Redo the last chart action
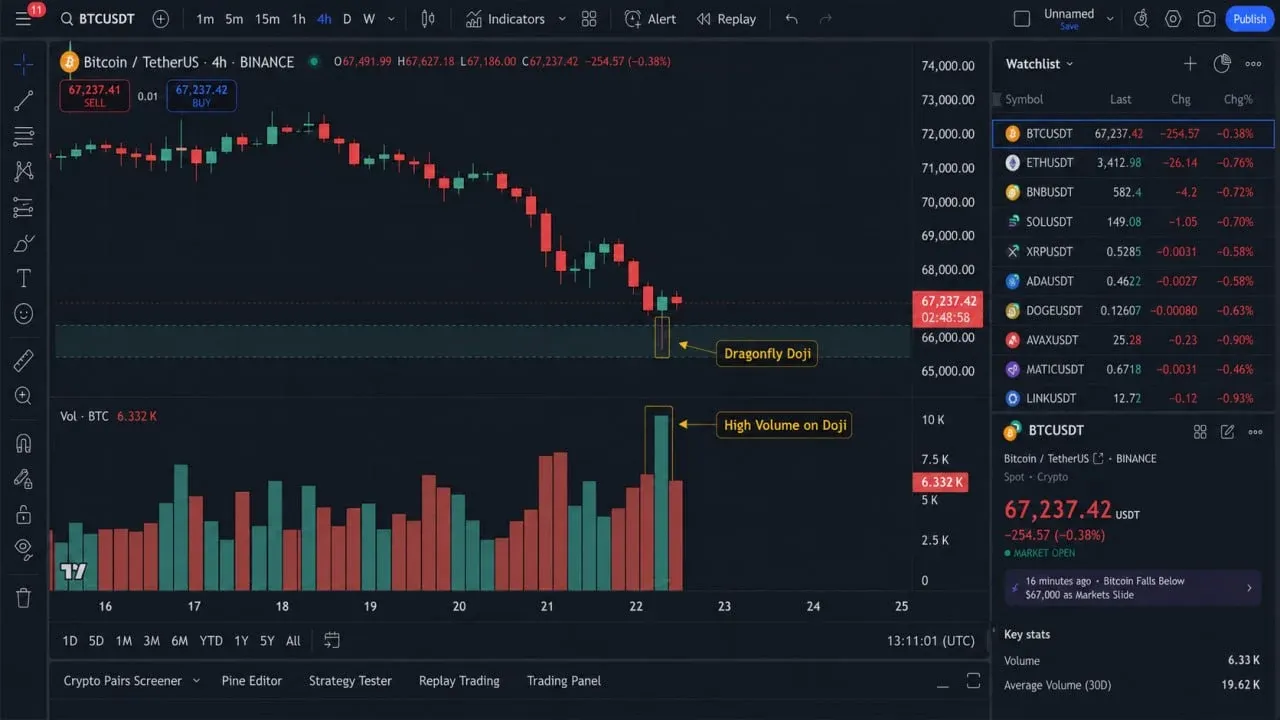This screenshot has height=720, width=1280. point(825,19)
